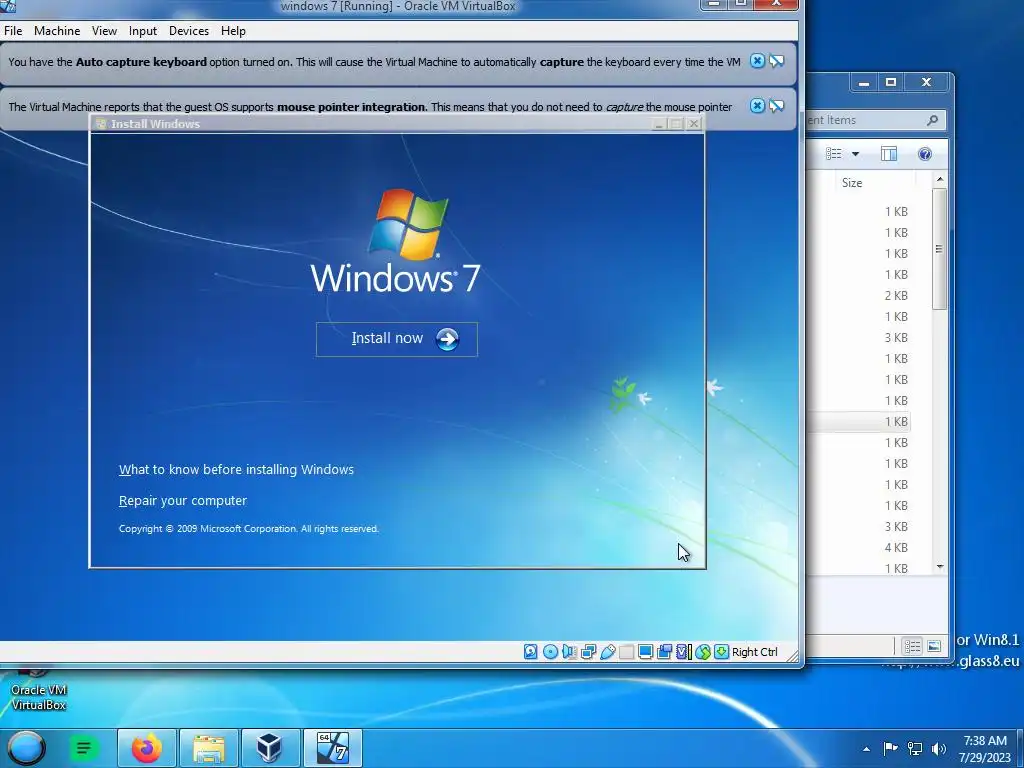The width and height of the screenshot is (1024, 768).
Task: Dismiss the mouse pointer integration notification
Action: (757, 106)
